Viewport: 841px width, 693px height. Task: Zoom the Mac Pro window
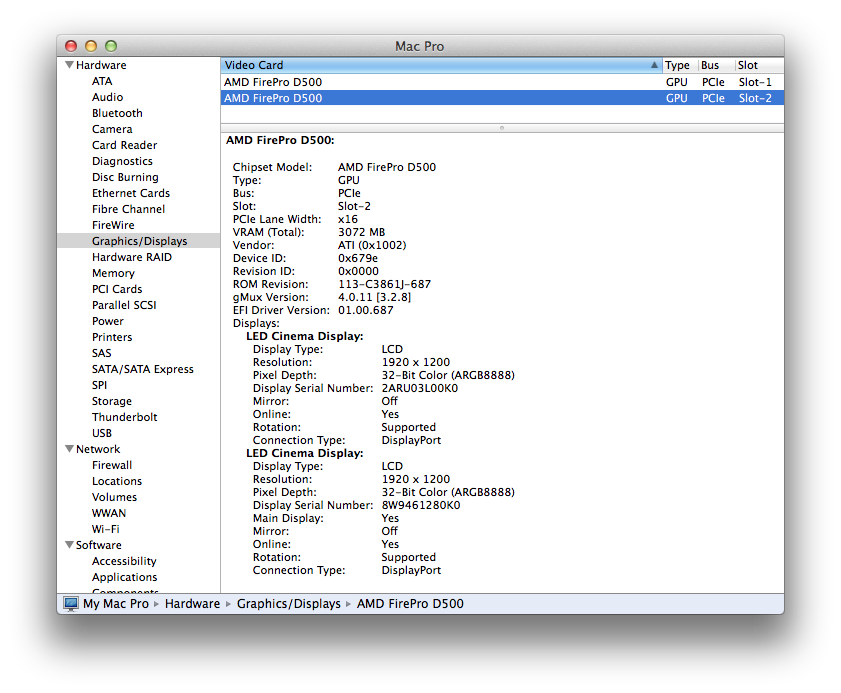111,46
